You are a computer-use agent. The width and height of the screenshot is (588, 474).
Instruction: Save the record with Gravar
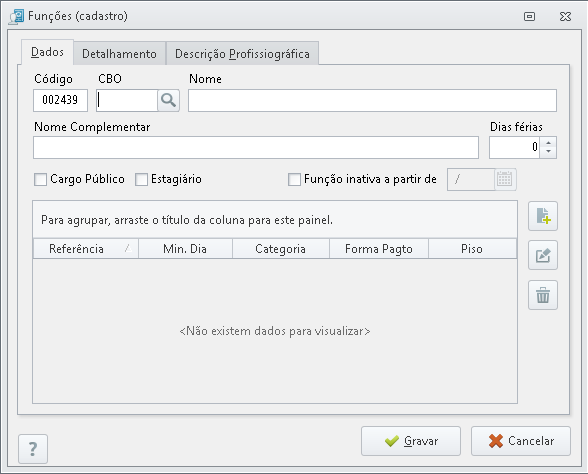point(411,441)
